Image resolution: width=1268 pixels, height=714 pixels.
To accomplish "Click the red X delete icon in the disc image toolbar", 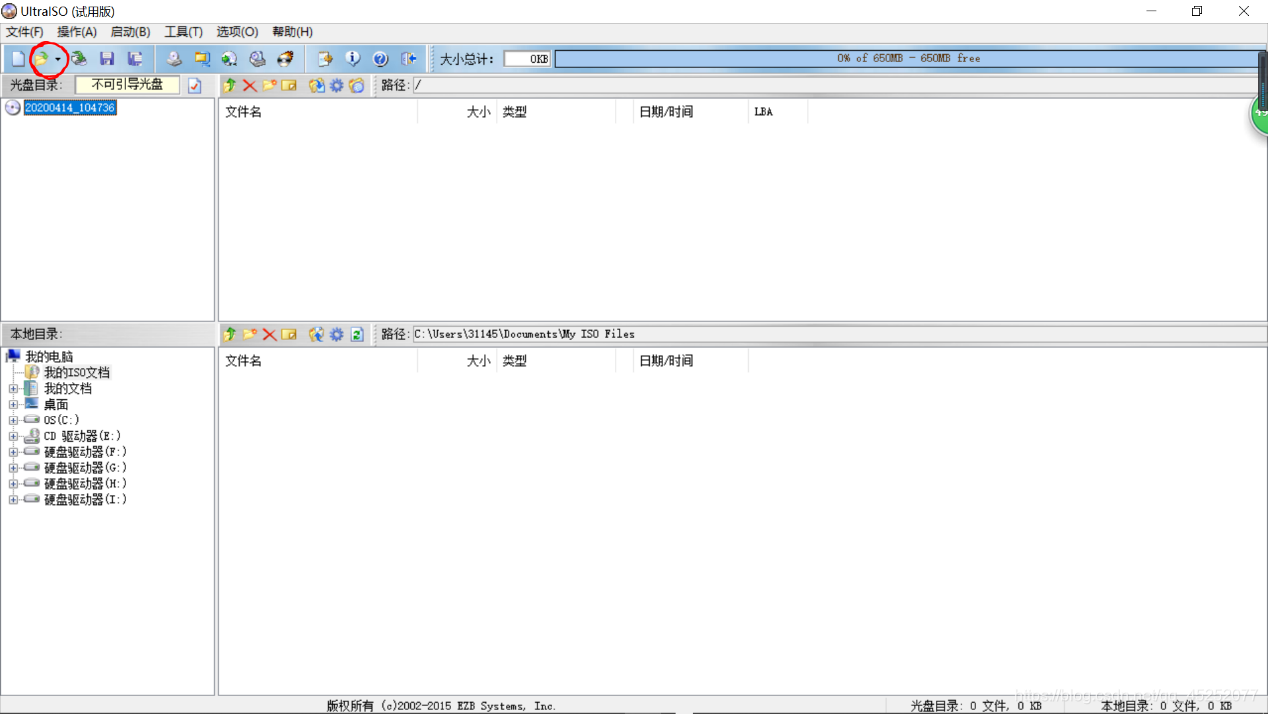I will (x=250, y=85).
